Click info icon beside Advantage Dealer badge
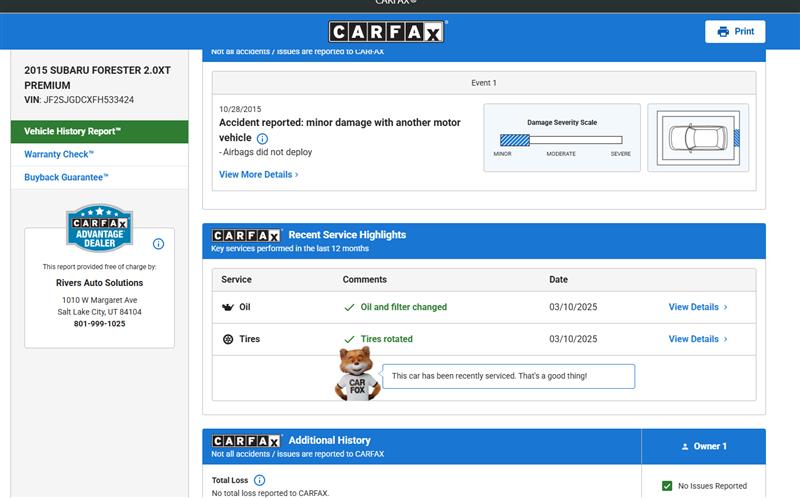Viewport: 800px width, 498px height. pos(158,243)
